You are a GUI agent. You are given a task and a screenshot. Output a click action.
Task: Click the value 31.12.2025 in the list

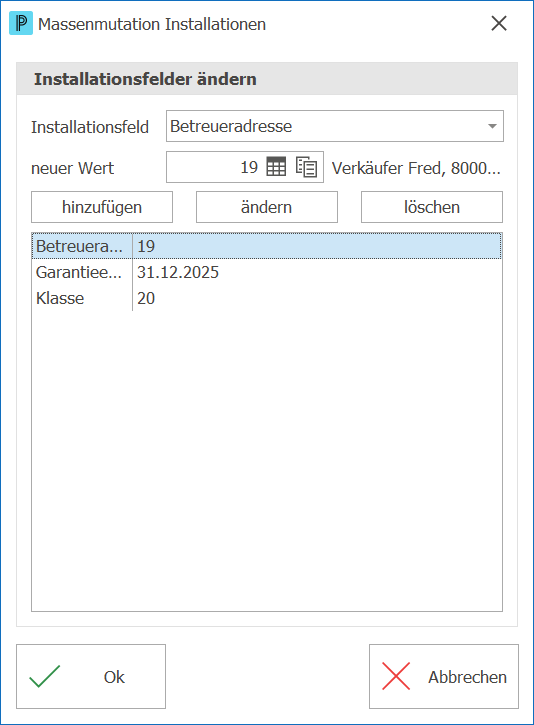pyautogui.click(x=178, y=272)
